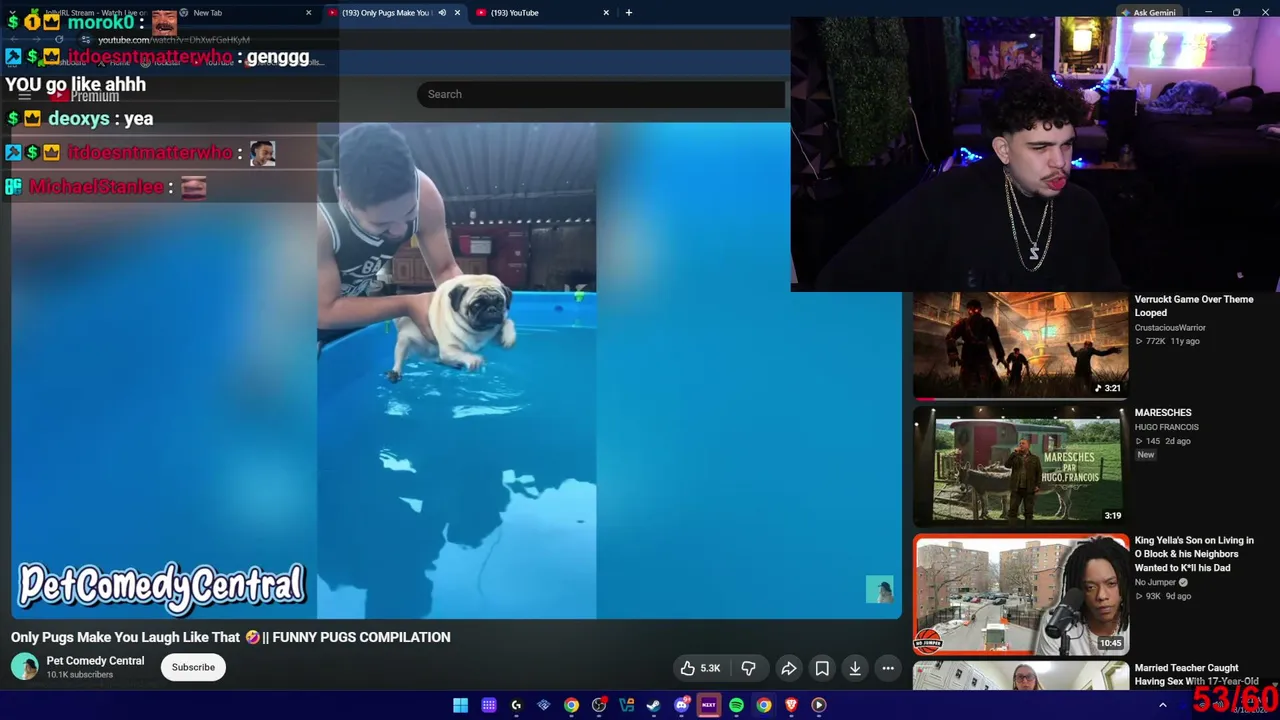Open Steam from the taskbar
This screenshot has height=720, width=1280.
(x=654, y=705)
